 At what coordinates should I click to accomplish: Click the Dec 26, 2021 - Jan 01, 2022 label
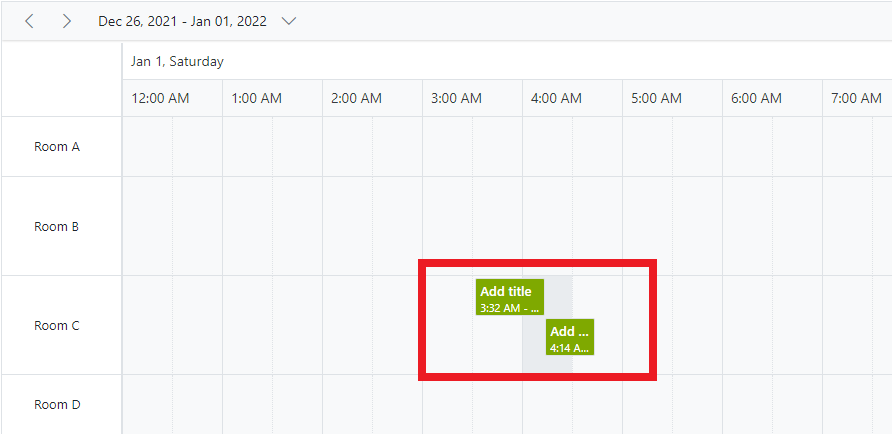point(182,21)
